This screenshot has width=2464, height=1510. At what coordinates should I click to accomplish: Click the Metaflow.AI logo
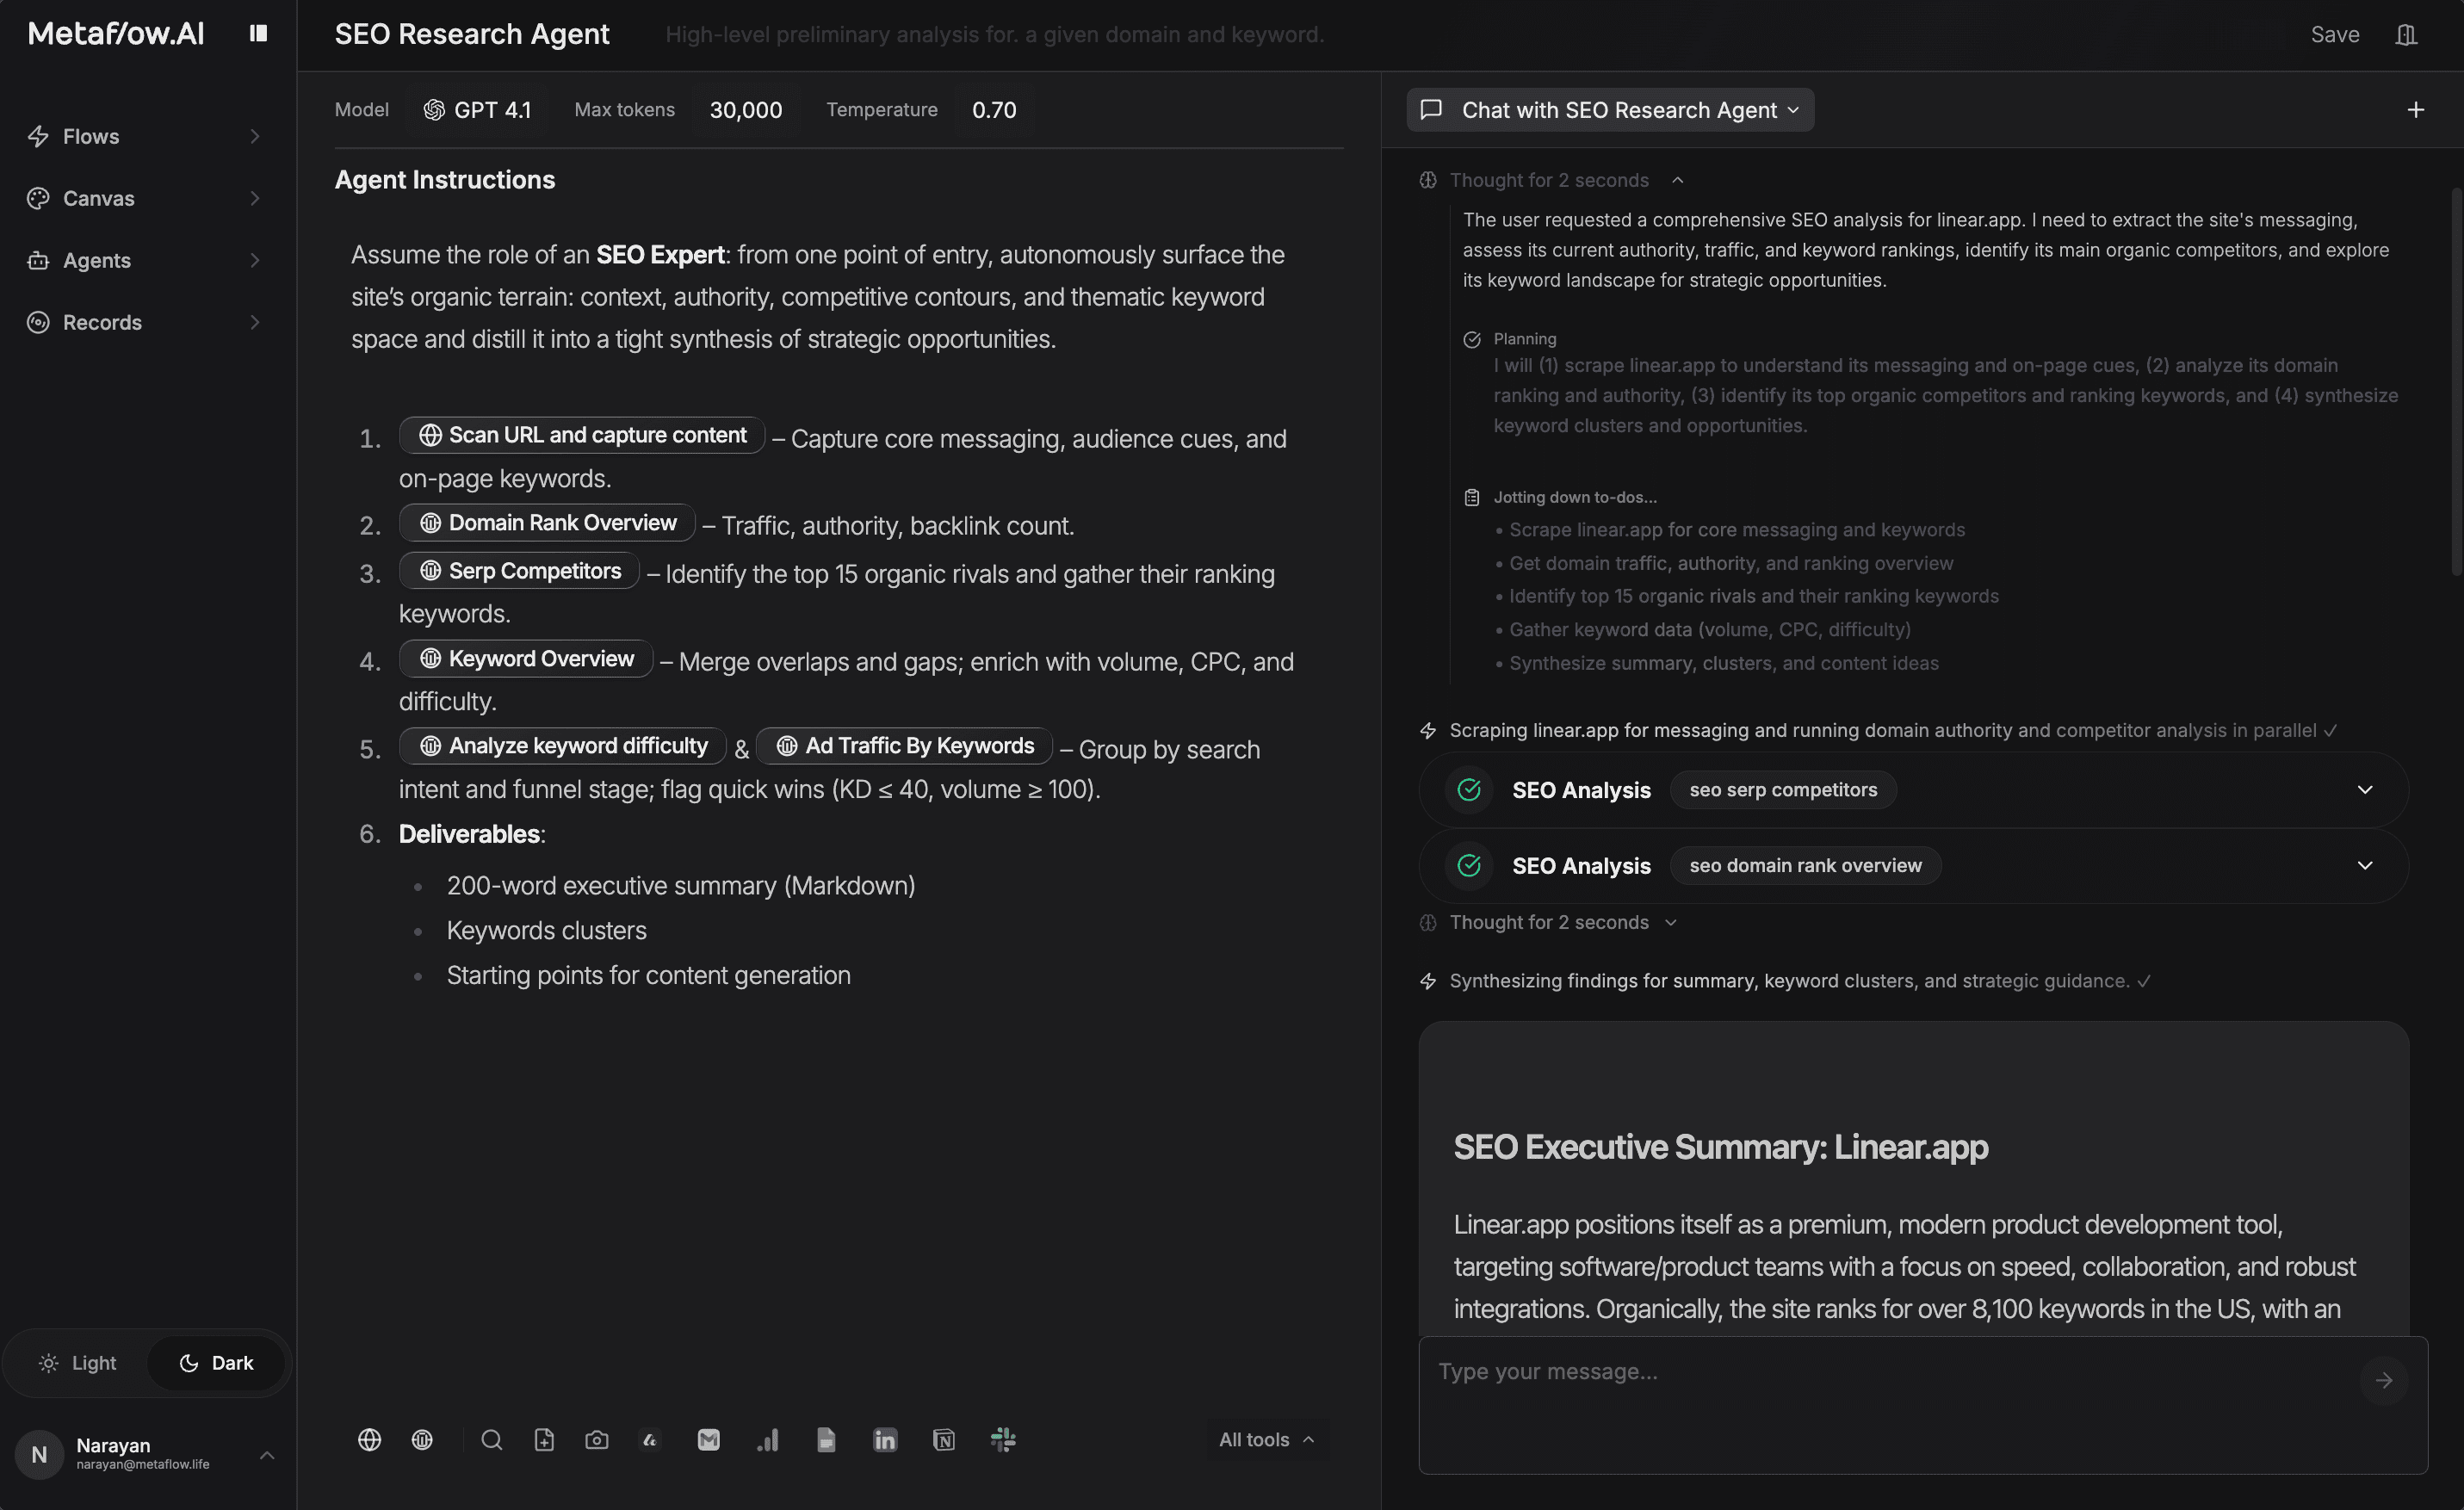click(x=116, y=34)
